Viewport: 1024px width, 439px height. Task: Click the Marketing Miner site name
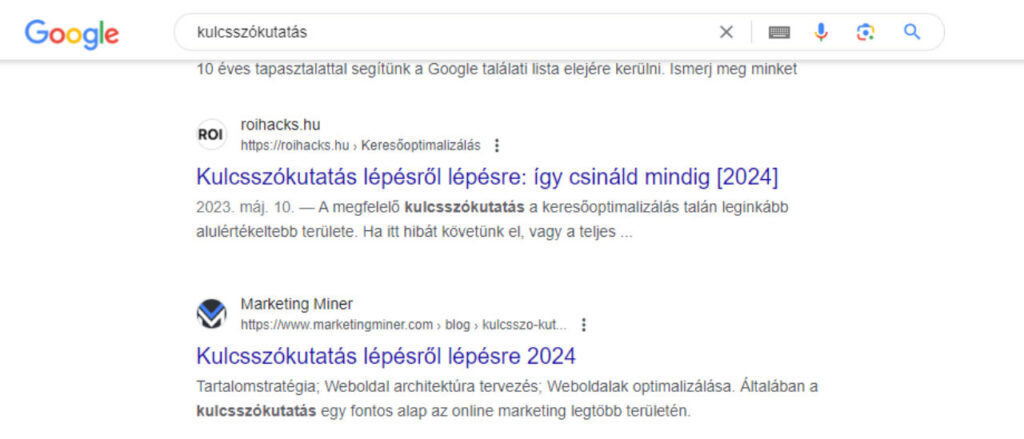tap(296, 304)
